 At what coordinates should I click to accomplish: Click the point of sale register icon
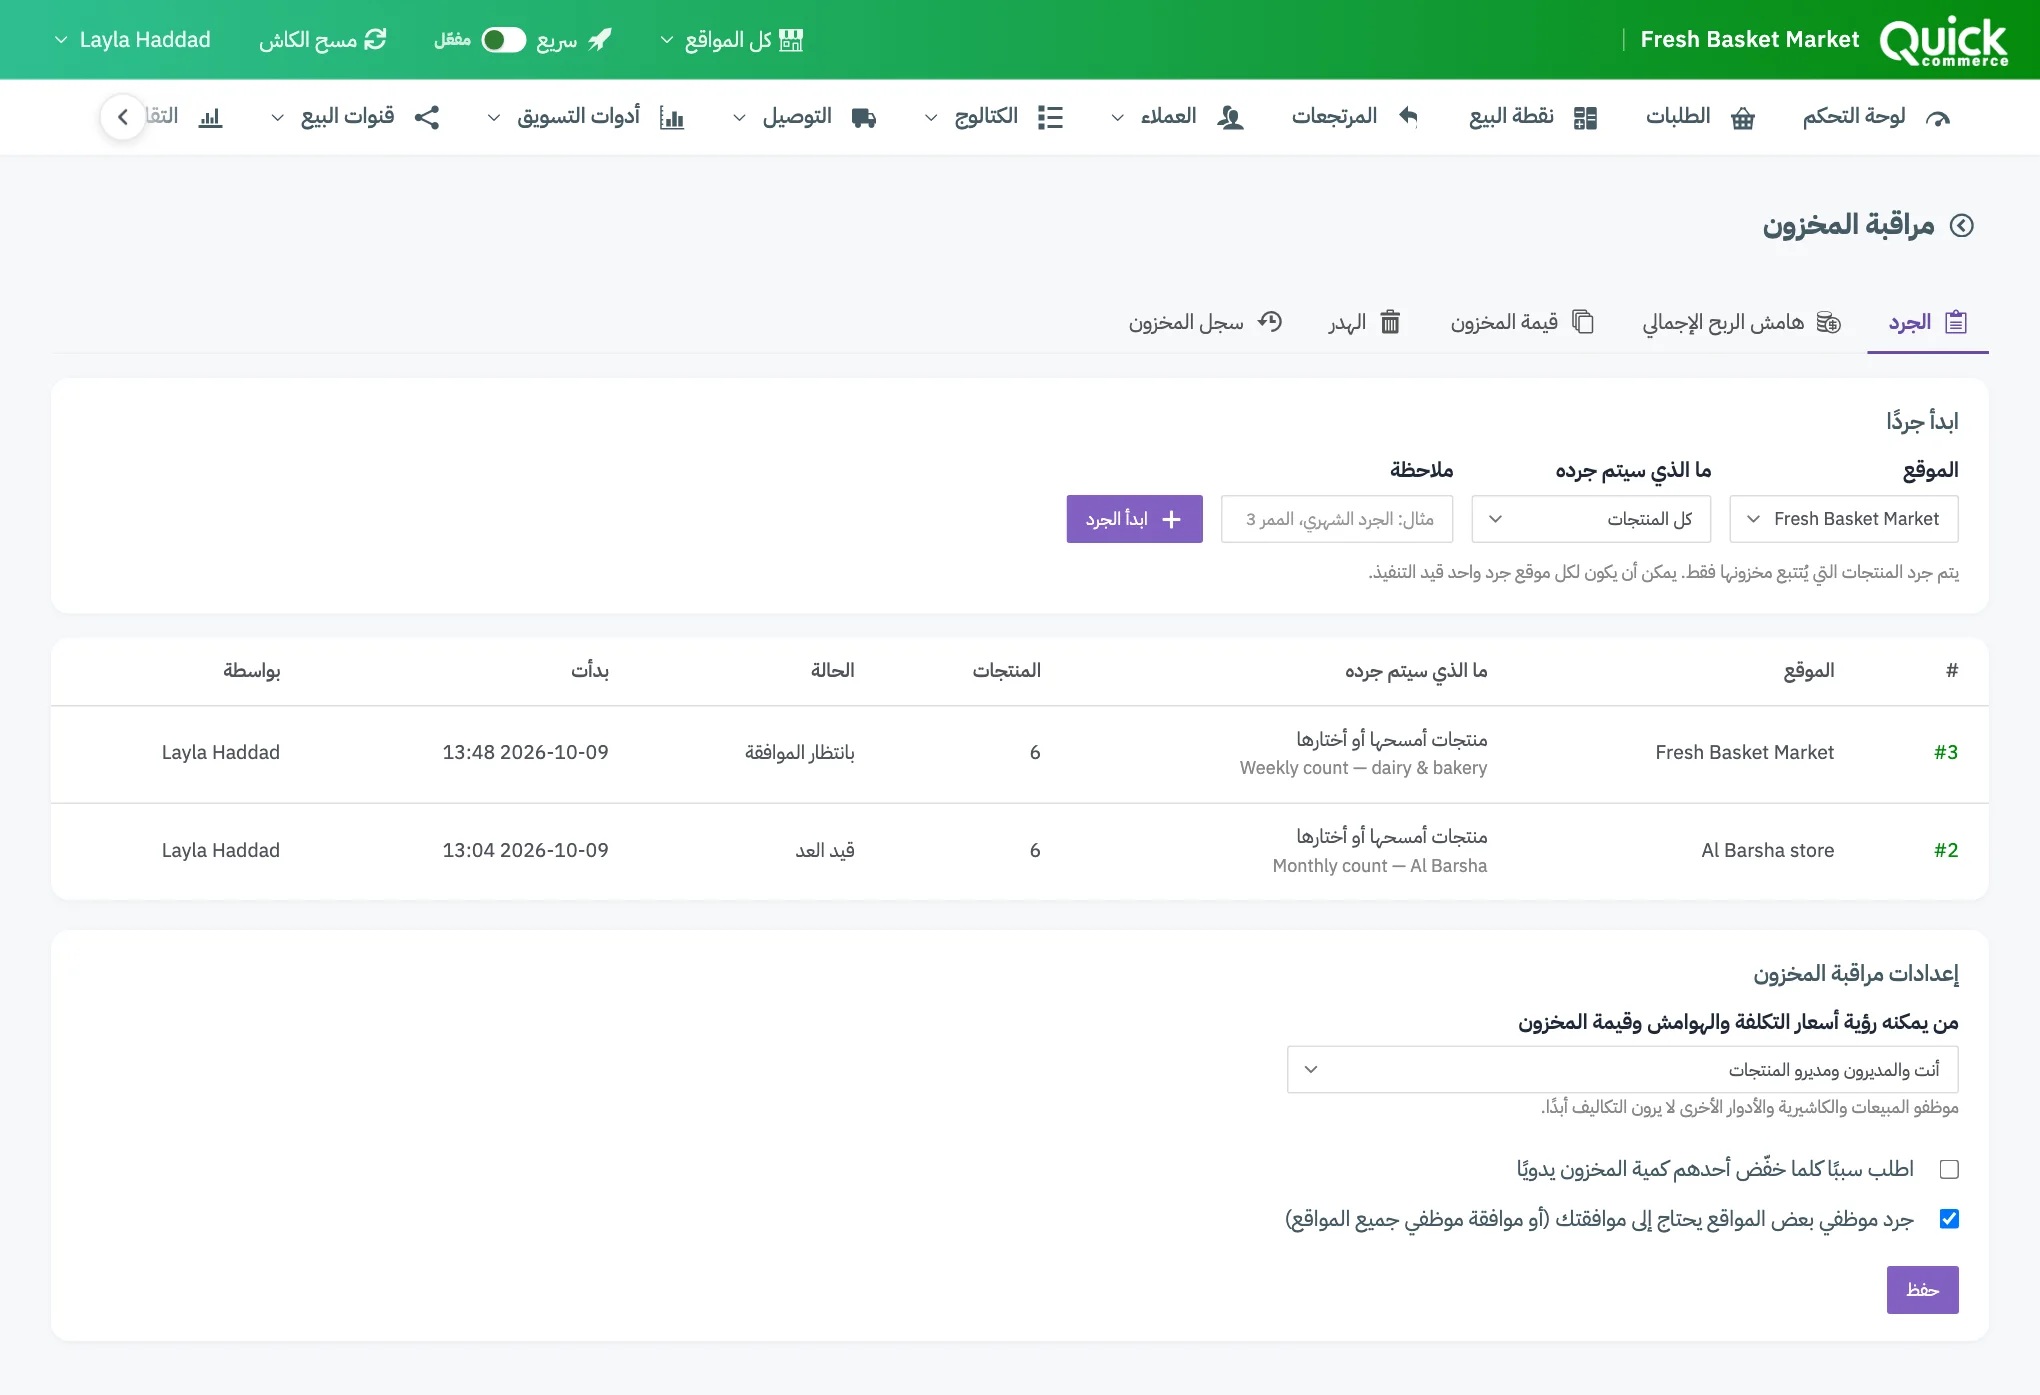tap(1585, 118)
